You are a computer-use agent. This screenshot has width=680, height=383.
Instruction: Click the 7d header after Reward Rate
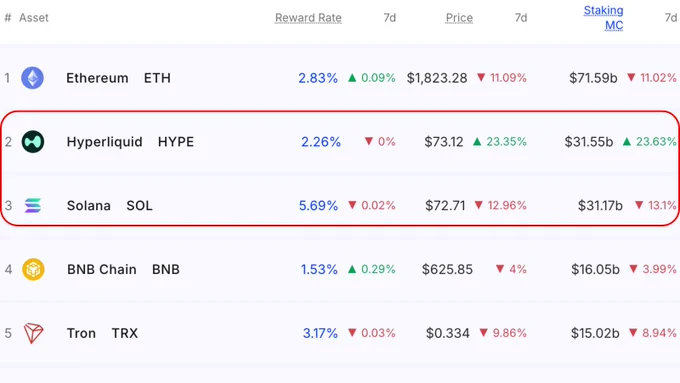[390, 18]
